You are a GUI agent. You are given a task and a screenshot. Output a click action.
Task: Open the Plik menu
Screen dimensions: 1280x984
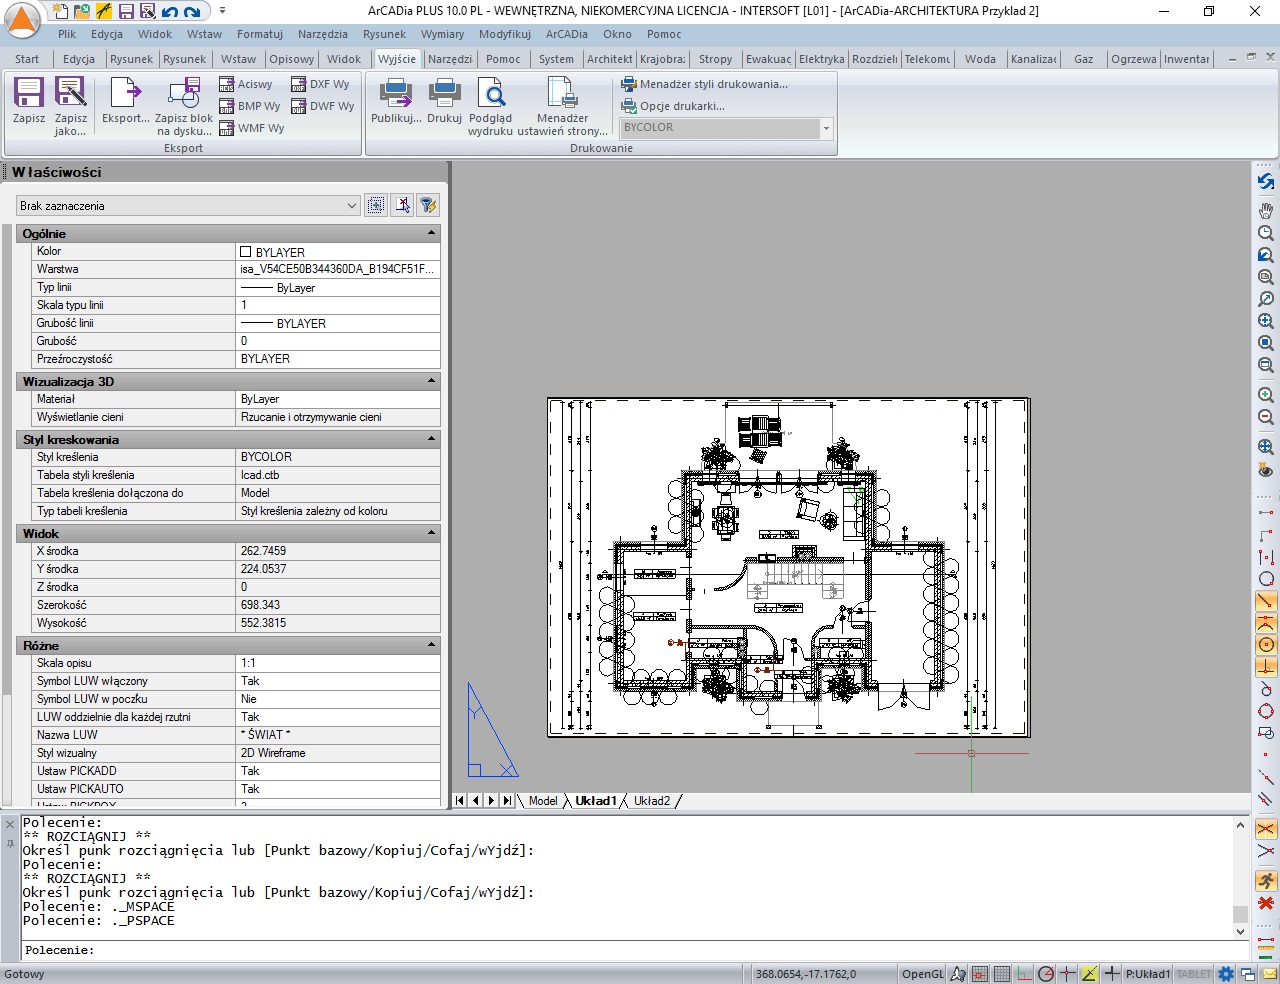[67, 34]
